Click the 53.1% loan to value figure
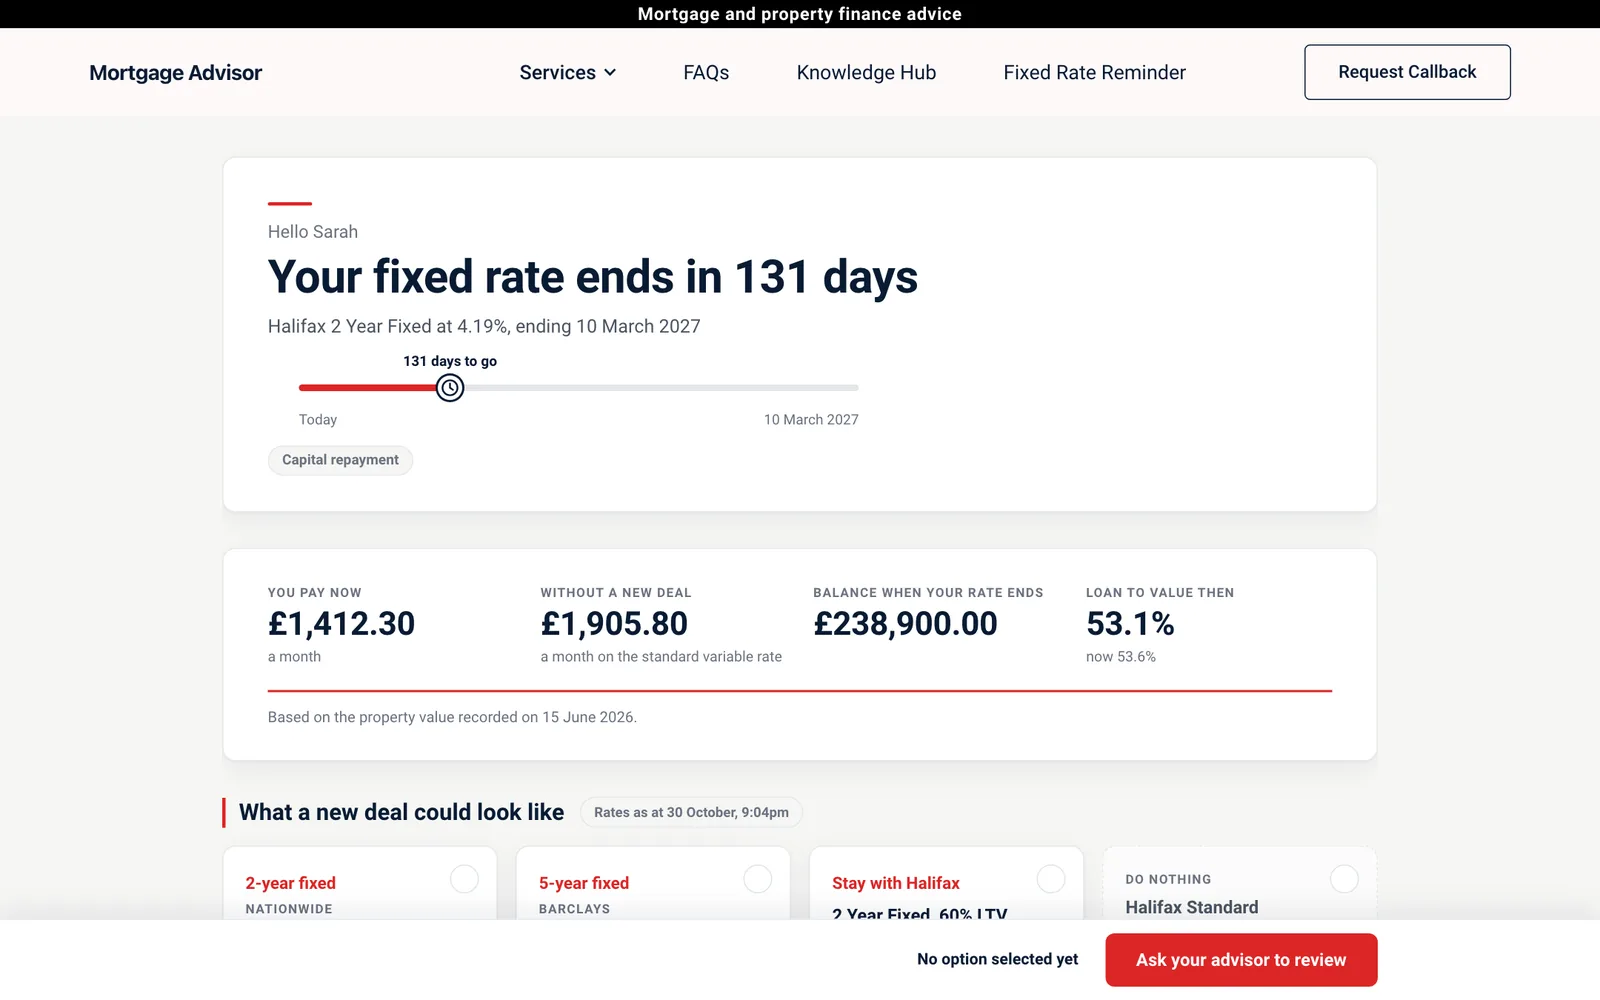 1130,624
